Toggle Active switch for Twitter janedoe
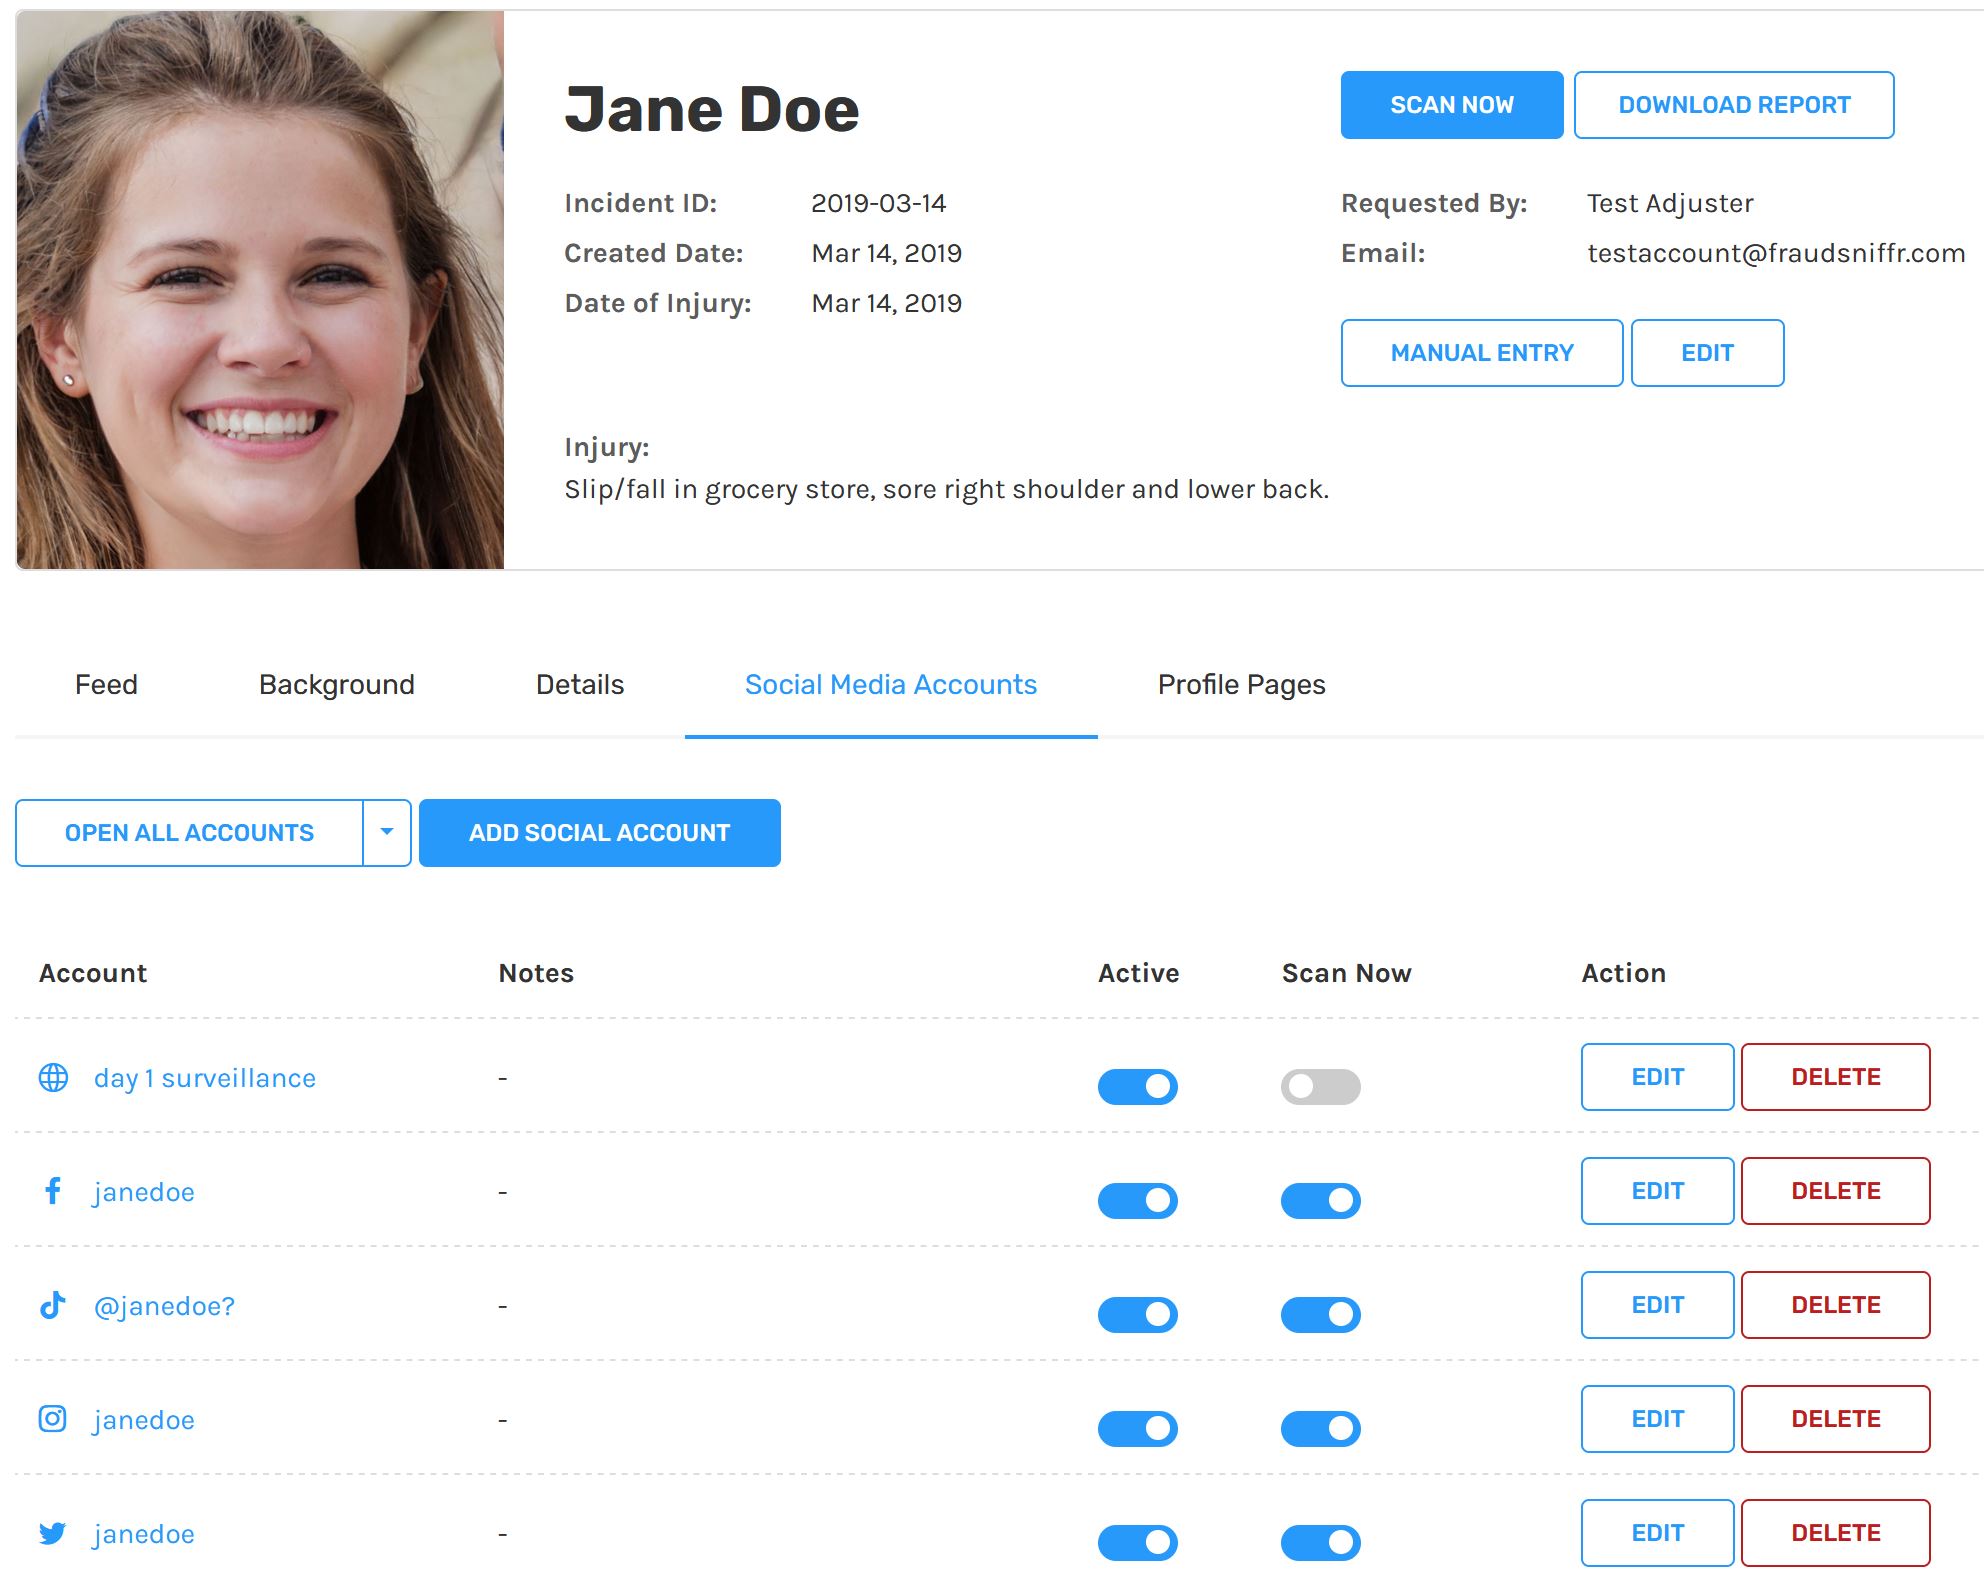The image size is (1984, 1577). (1138, 1542)
